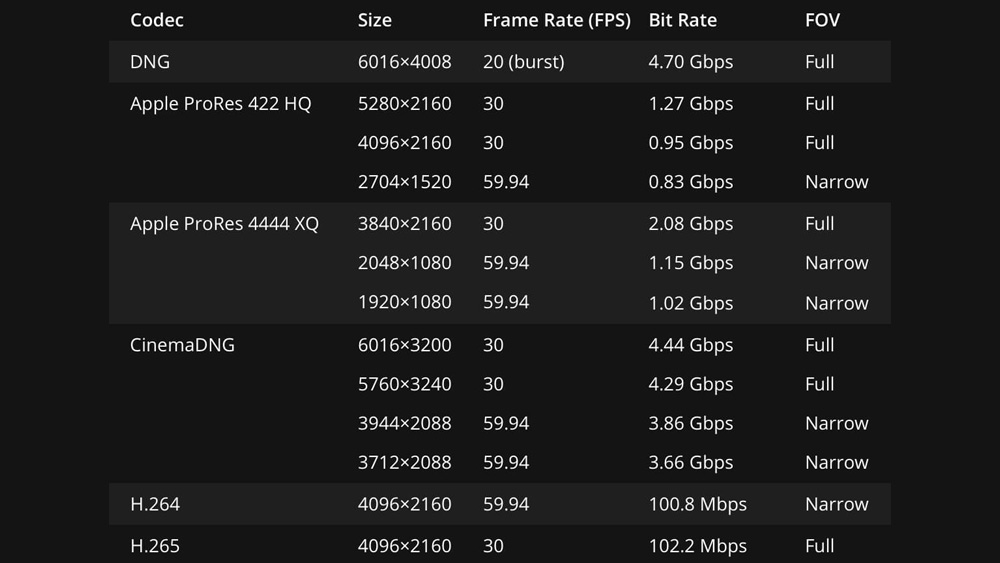Select the H.264 codec label

click(x=155, y=504)
